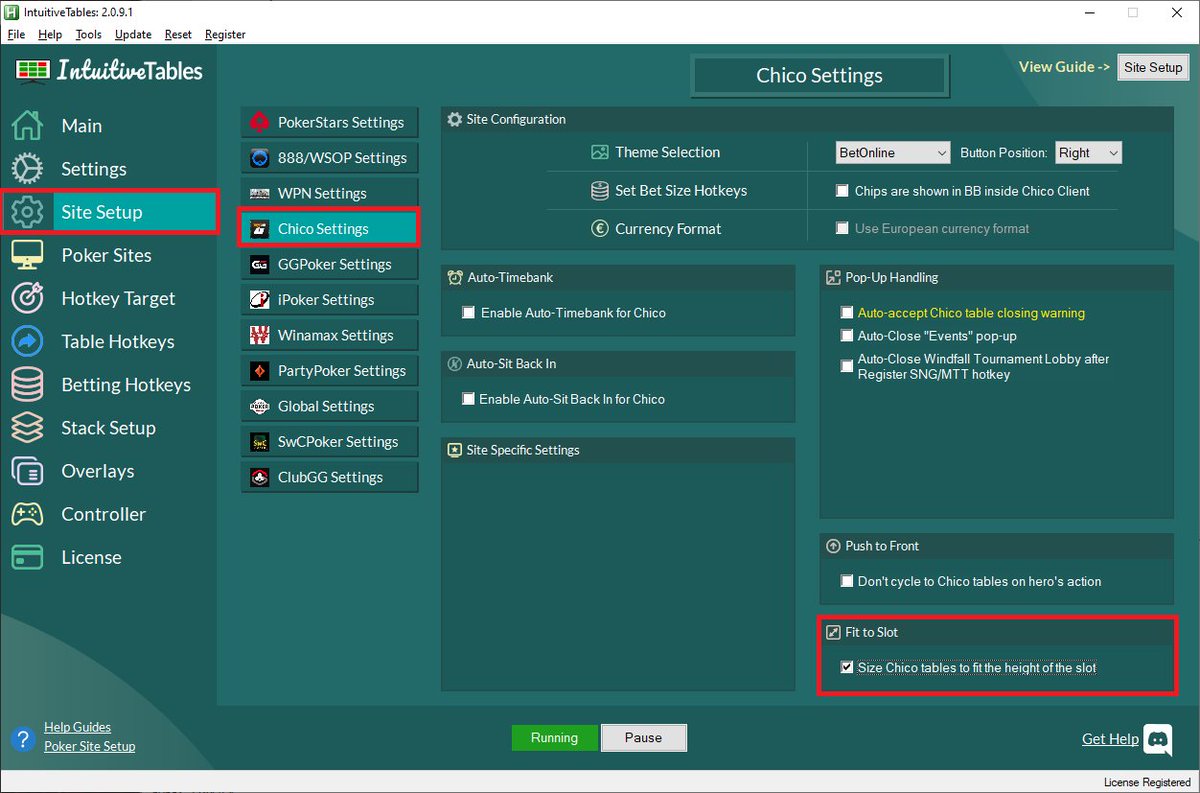Click the SwCPoker logo icon
This screenshot has height=793, width=1200.
[x=260, y=442]
